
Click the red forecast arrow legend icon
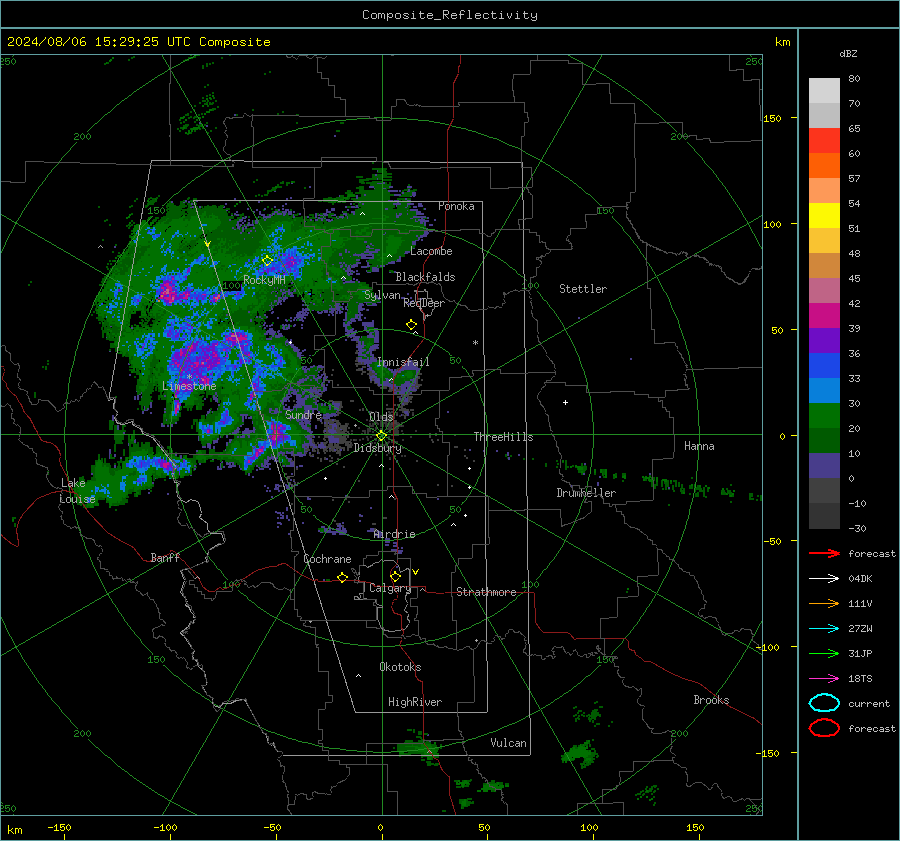point(824,553)
